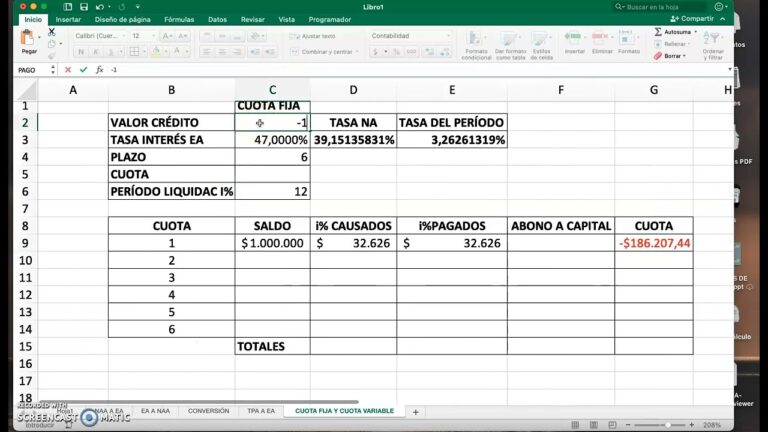
Task: Switch to the TPA A EA sheet tab
Action: pos(261,411)
